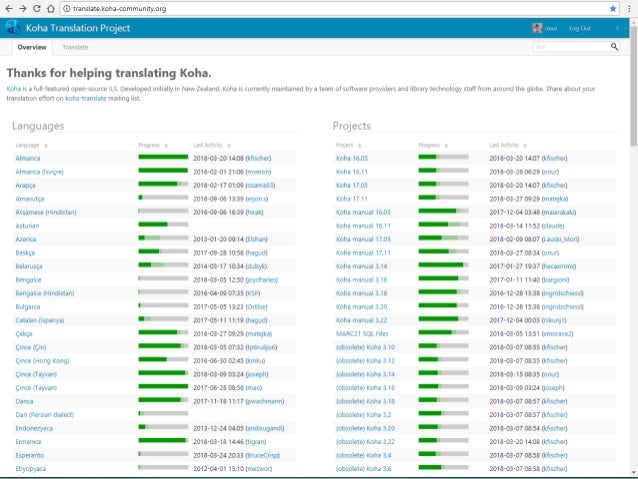Sort Languages table by Last Activity

[x=212, y=145]
